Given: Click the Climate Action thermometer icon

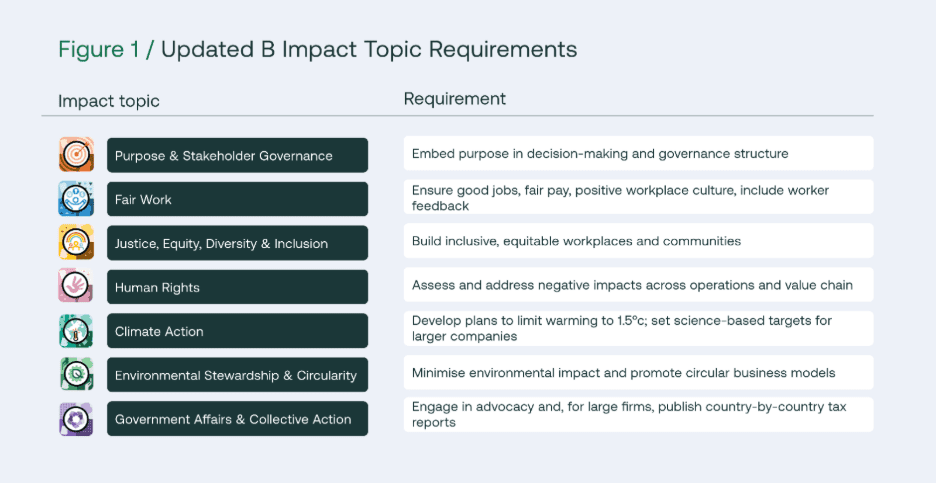Looking at the screenshot, I should [76, 331].
